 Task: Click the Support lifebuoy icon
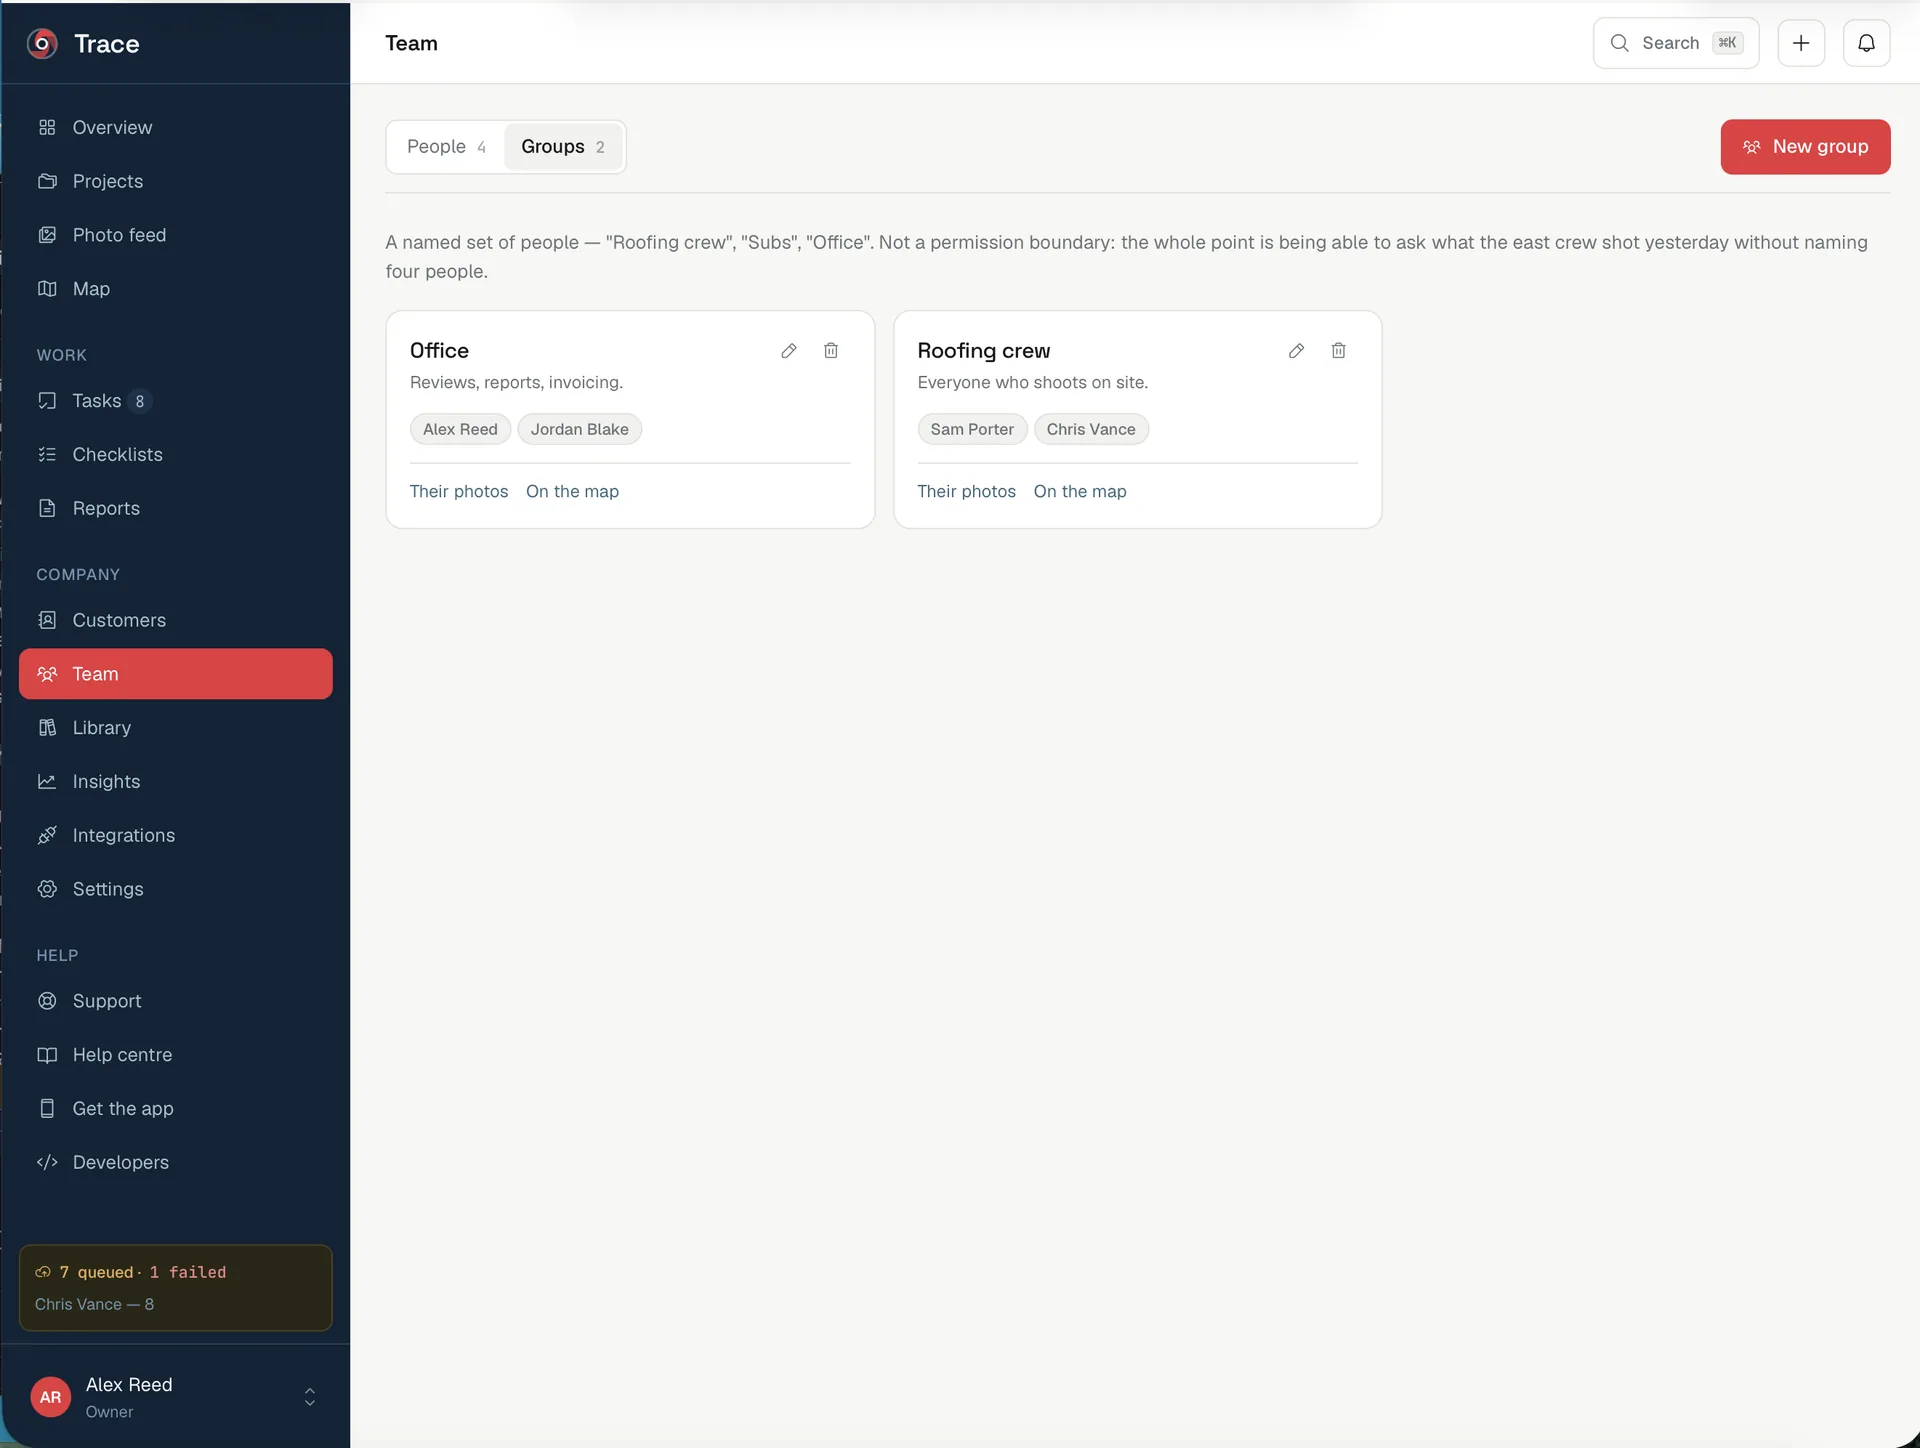coord(47,1001)
